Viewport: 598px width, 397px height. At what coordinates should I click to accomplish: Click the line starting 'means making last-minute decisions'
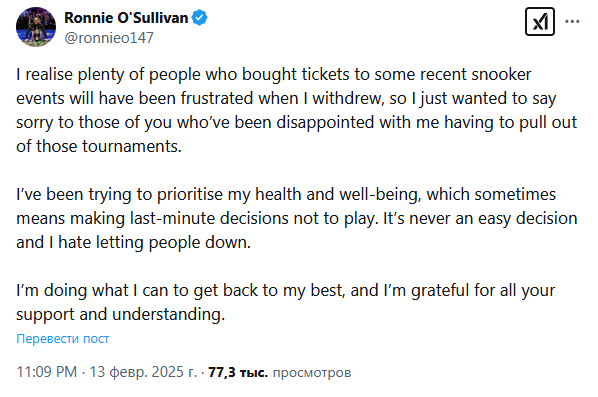pyautogui.click(x=297, y=219)
